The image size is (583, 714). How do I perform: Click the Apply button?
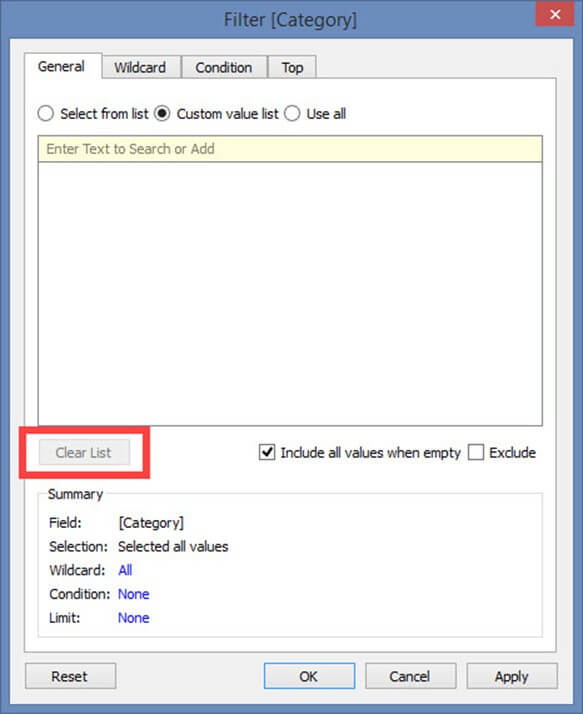[511, 676]
